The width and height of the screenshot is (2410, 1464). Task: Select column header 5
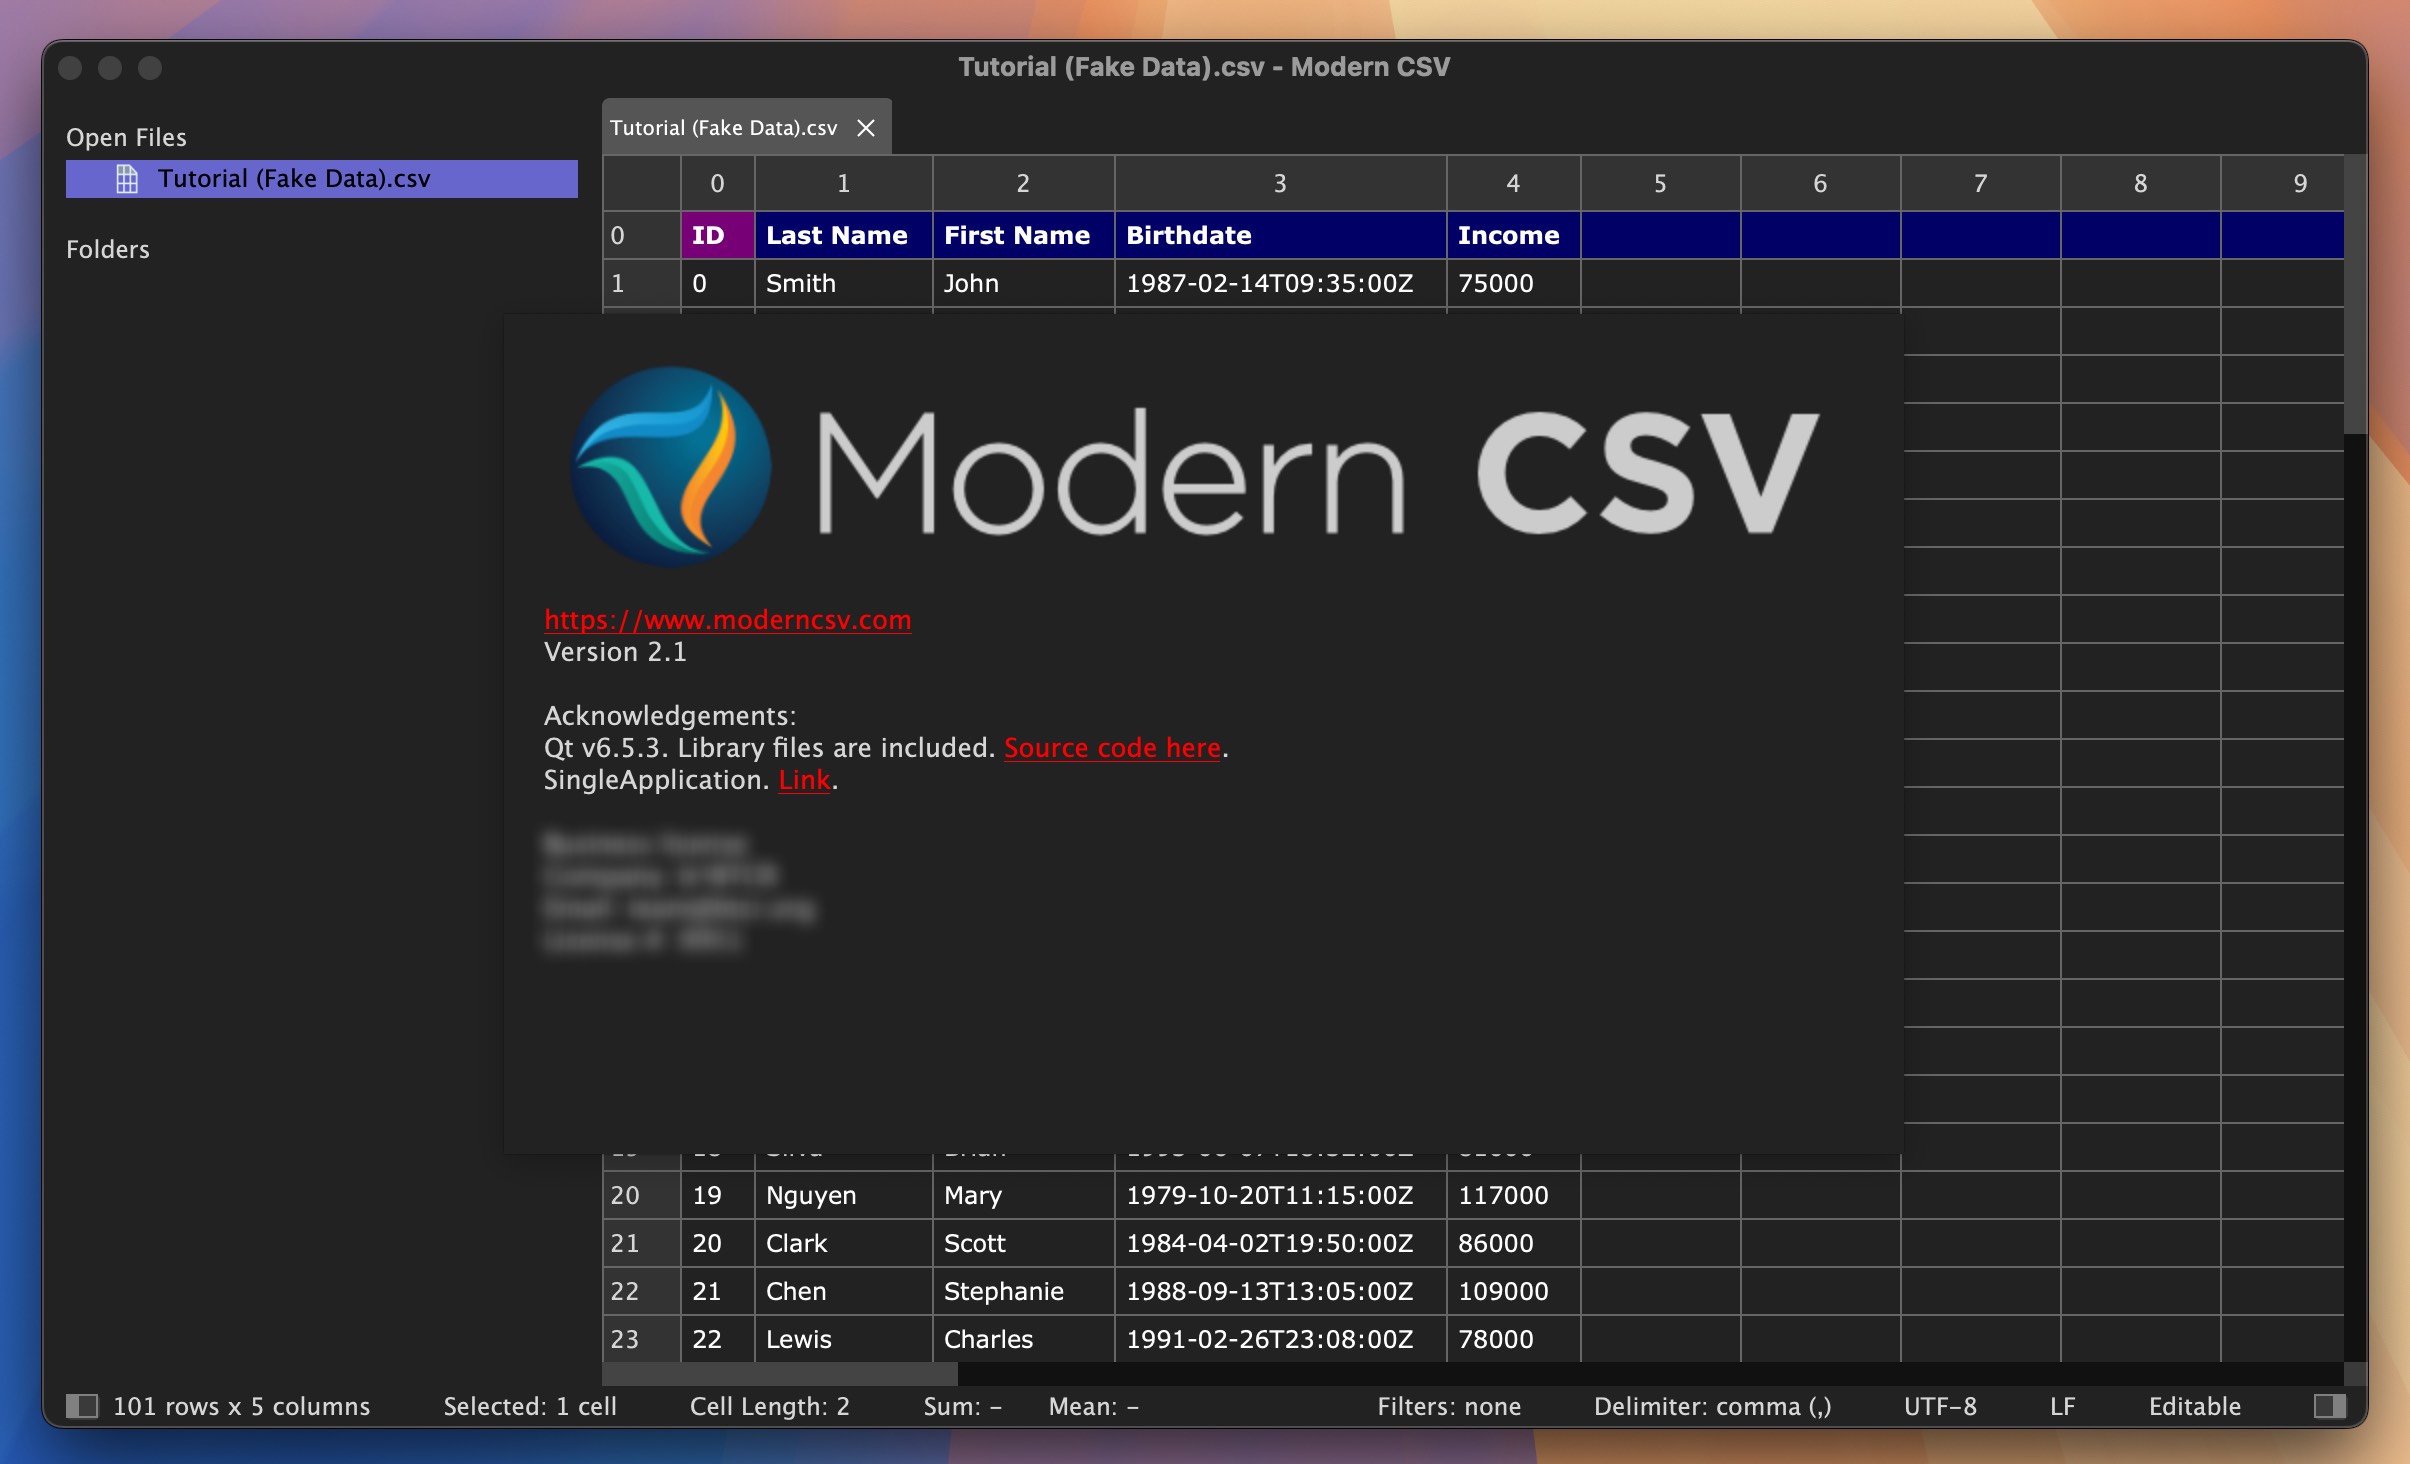[1661, 183]
